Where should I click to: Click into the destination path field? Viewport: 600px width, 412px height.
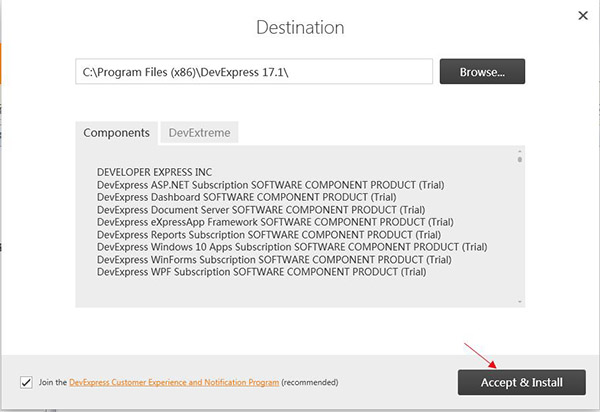click(254, 72)
